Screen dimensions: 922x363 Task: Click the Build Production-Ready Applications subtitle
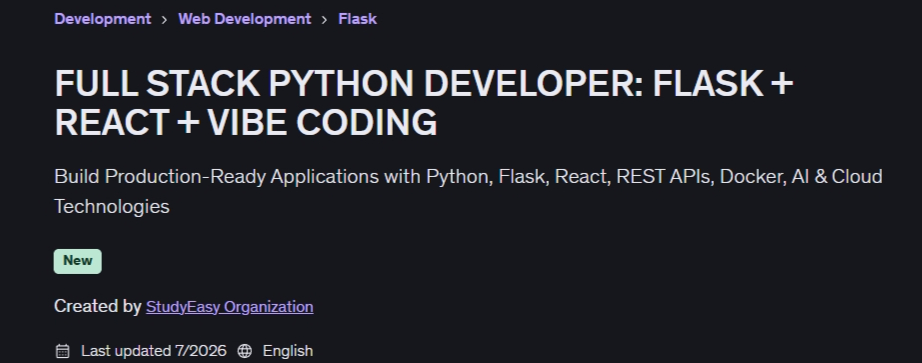point(468,191)
